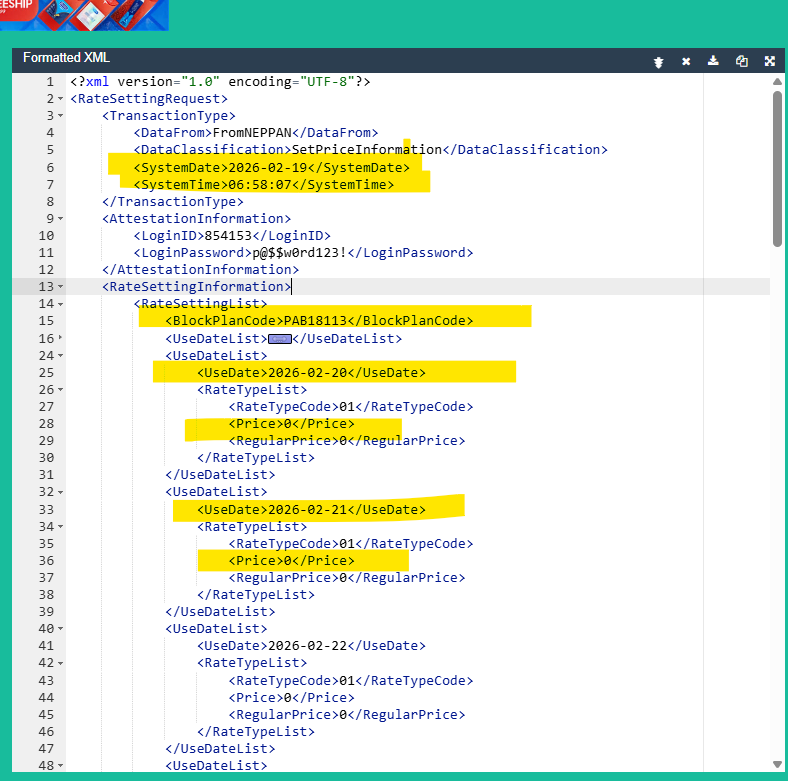Image resolution: width=788 pixels, height=784 pixels.
Task: Fold the AttestationInformation block on line 9
Action: tap(60, 219)
